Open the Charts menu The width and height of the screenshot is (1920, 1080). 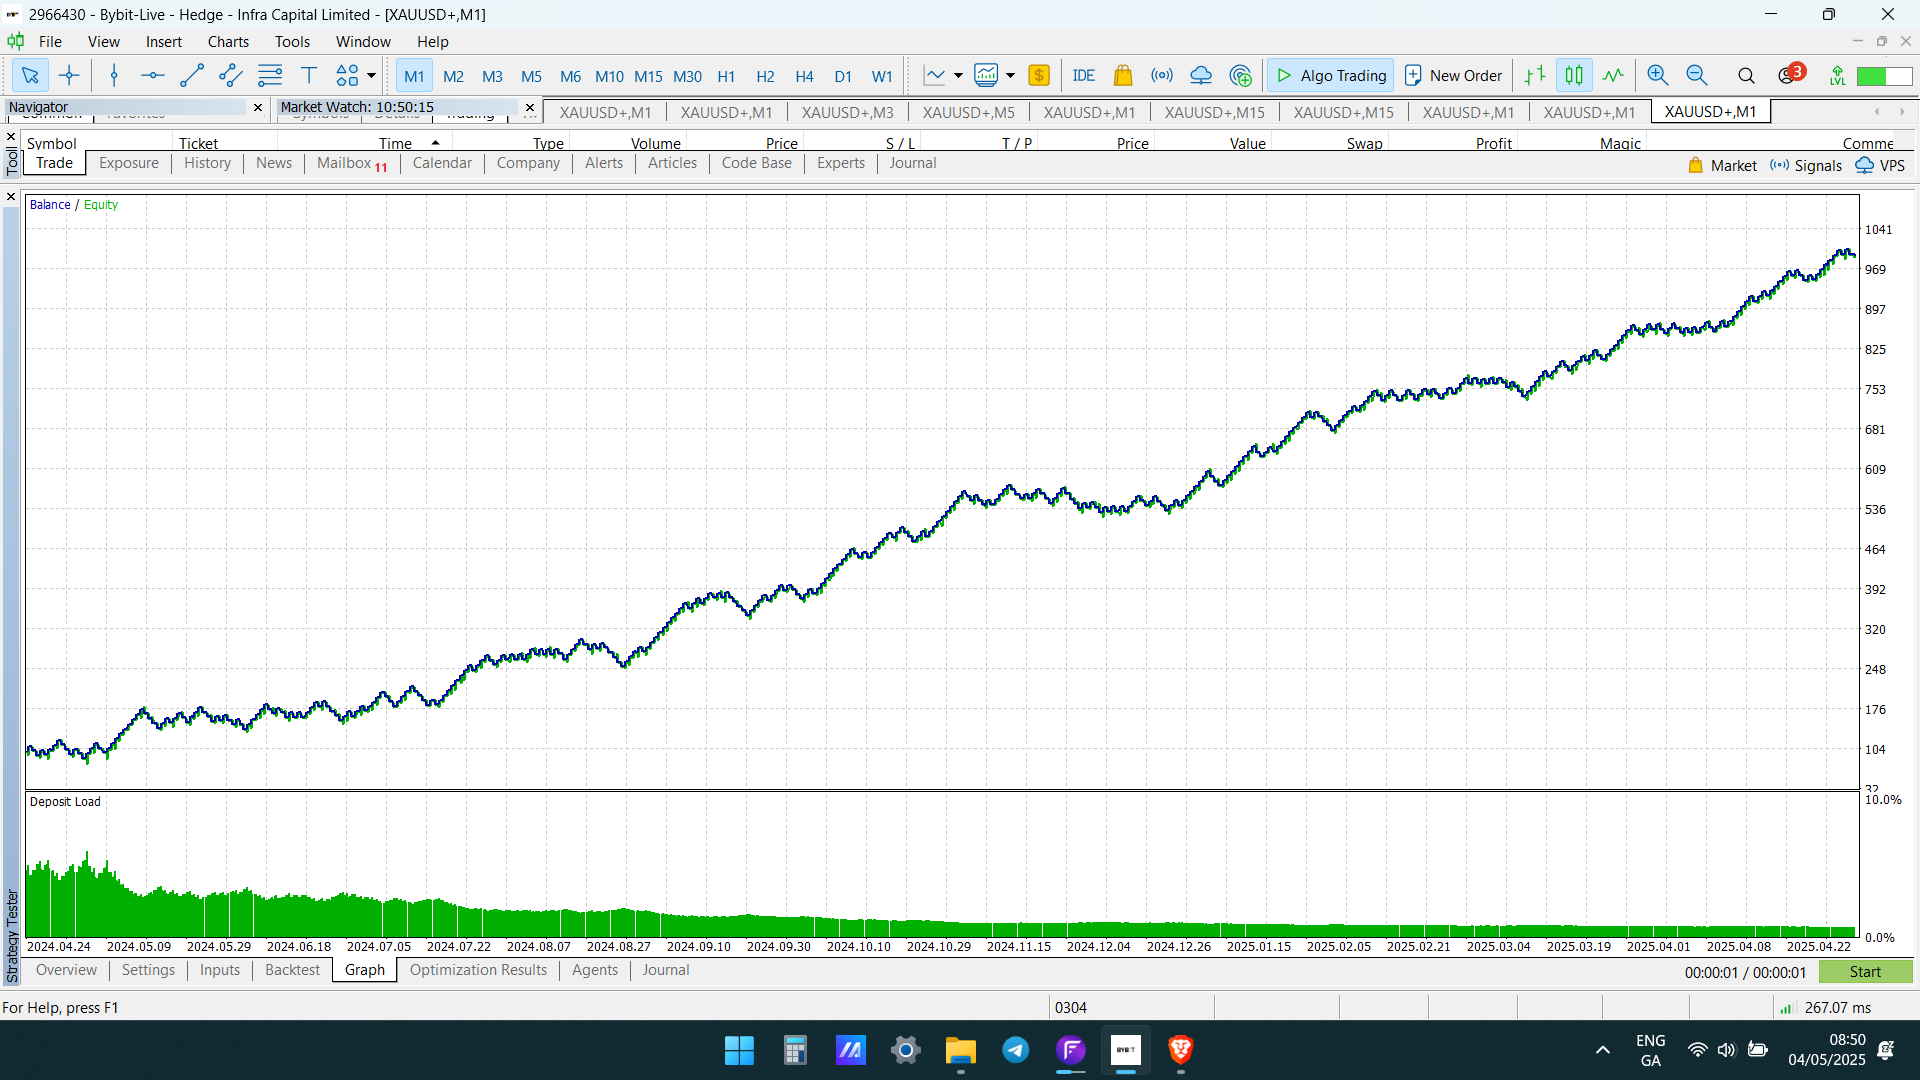pos(228,41)
